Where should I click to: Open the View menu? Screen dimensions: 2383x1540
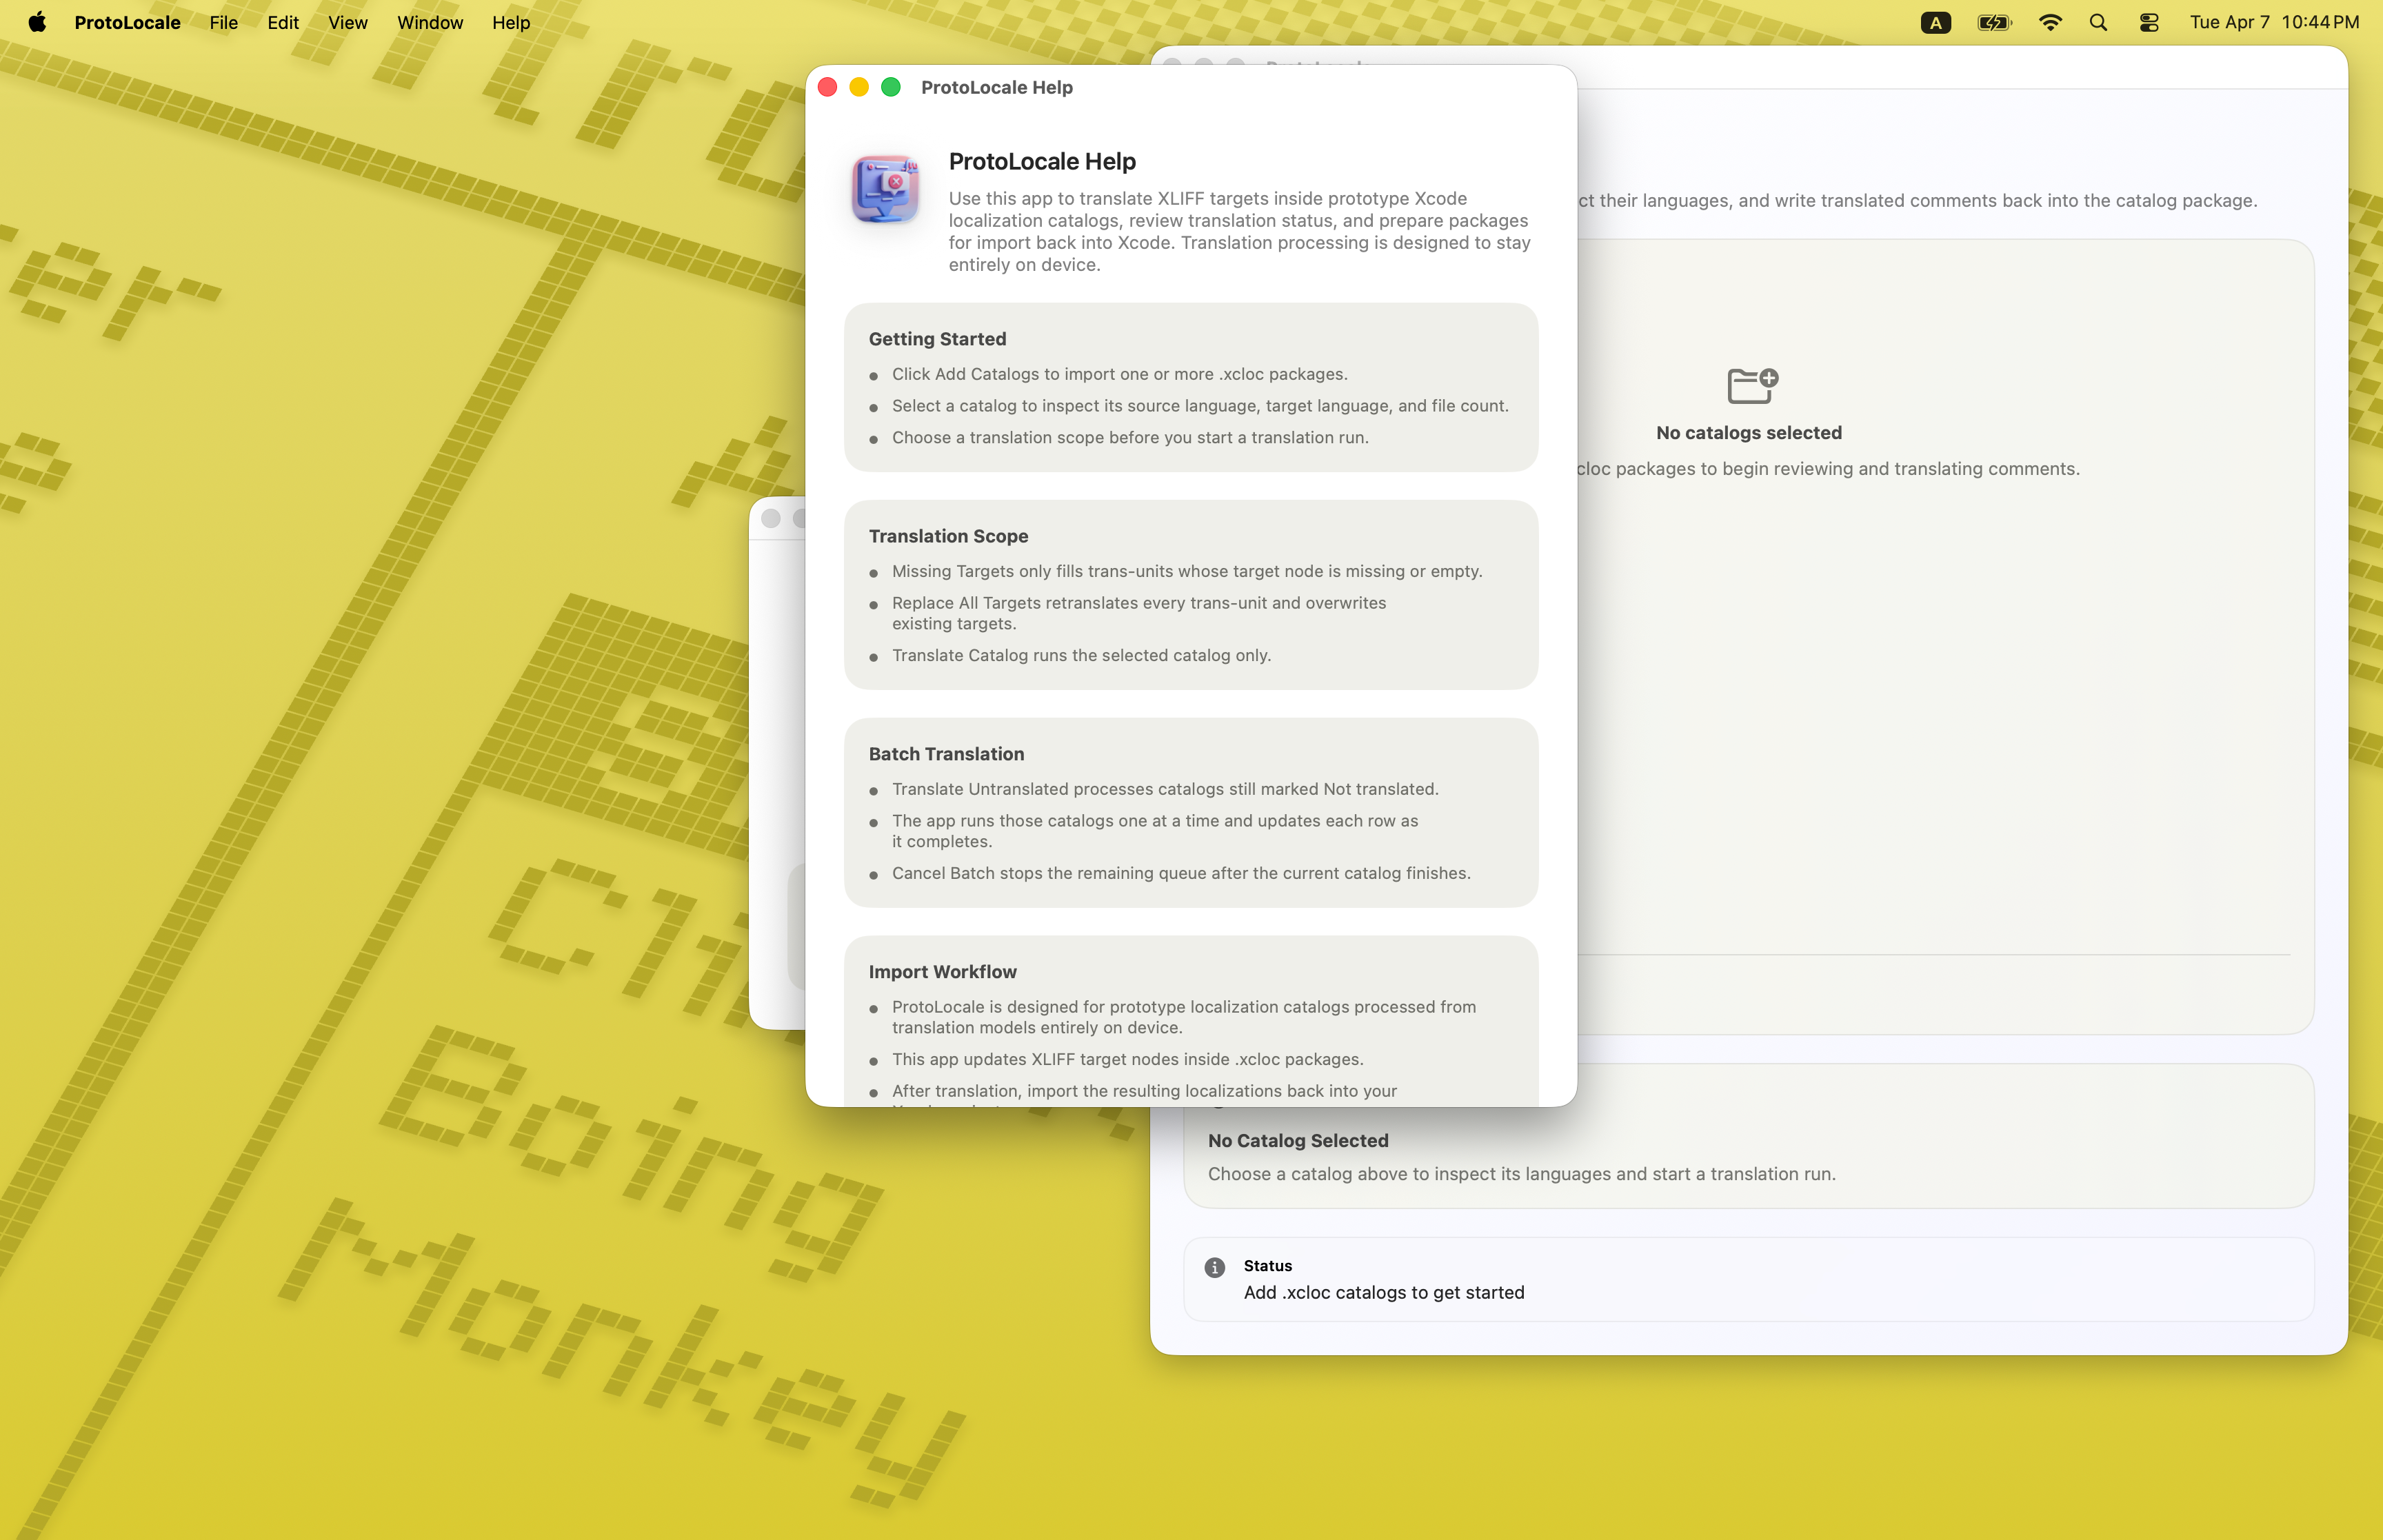tap(347, 22)
